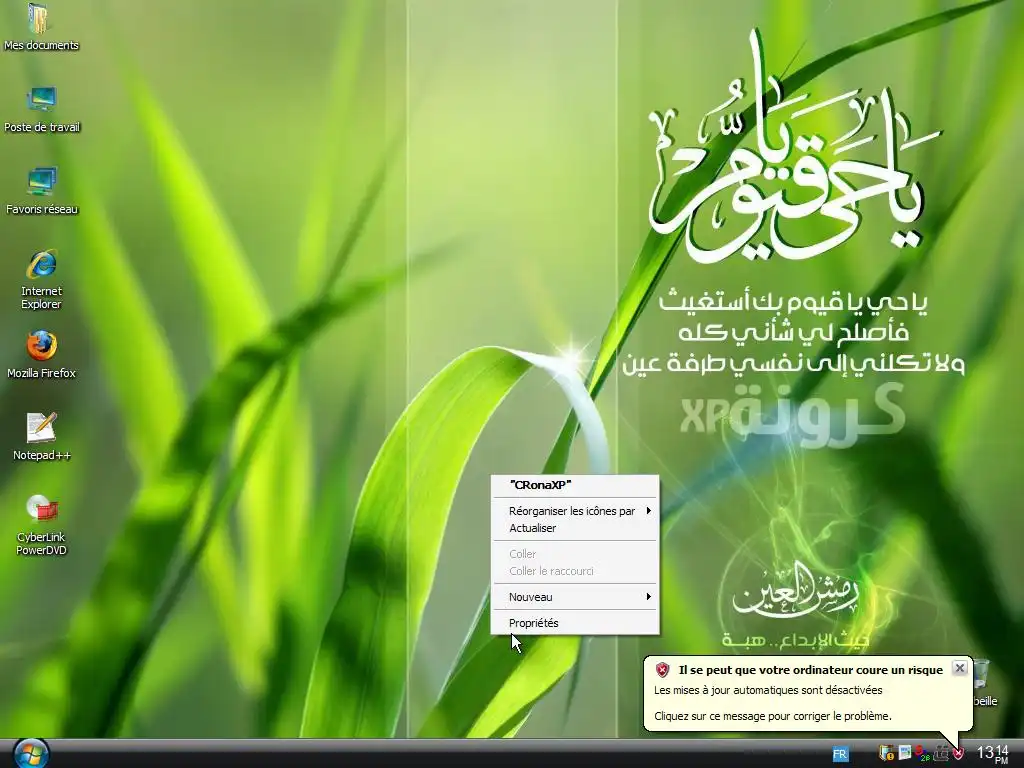Select the Notepad++ desktop icon
Image resolution: width=1024 pixels, height=768 pixels.
tap(42, 436)
